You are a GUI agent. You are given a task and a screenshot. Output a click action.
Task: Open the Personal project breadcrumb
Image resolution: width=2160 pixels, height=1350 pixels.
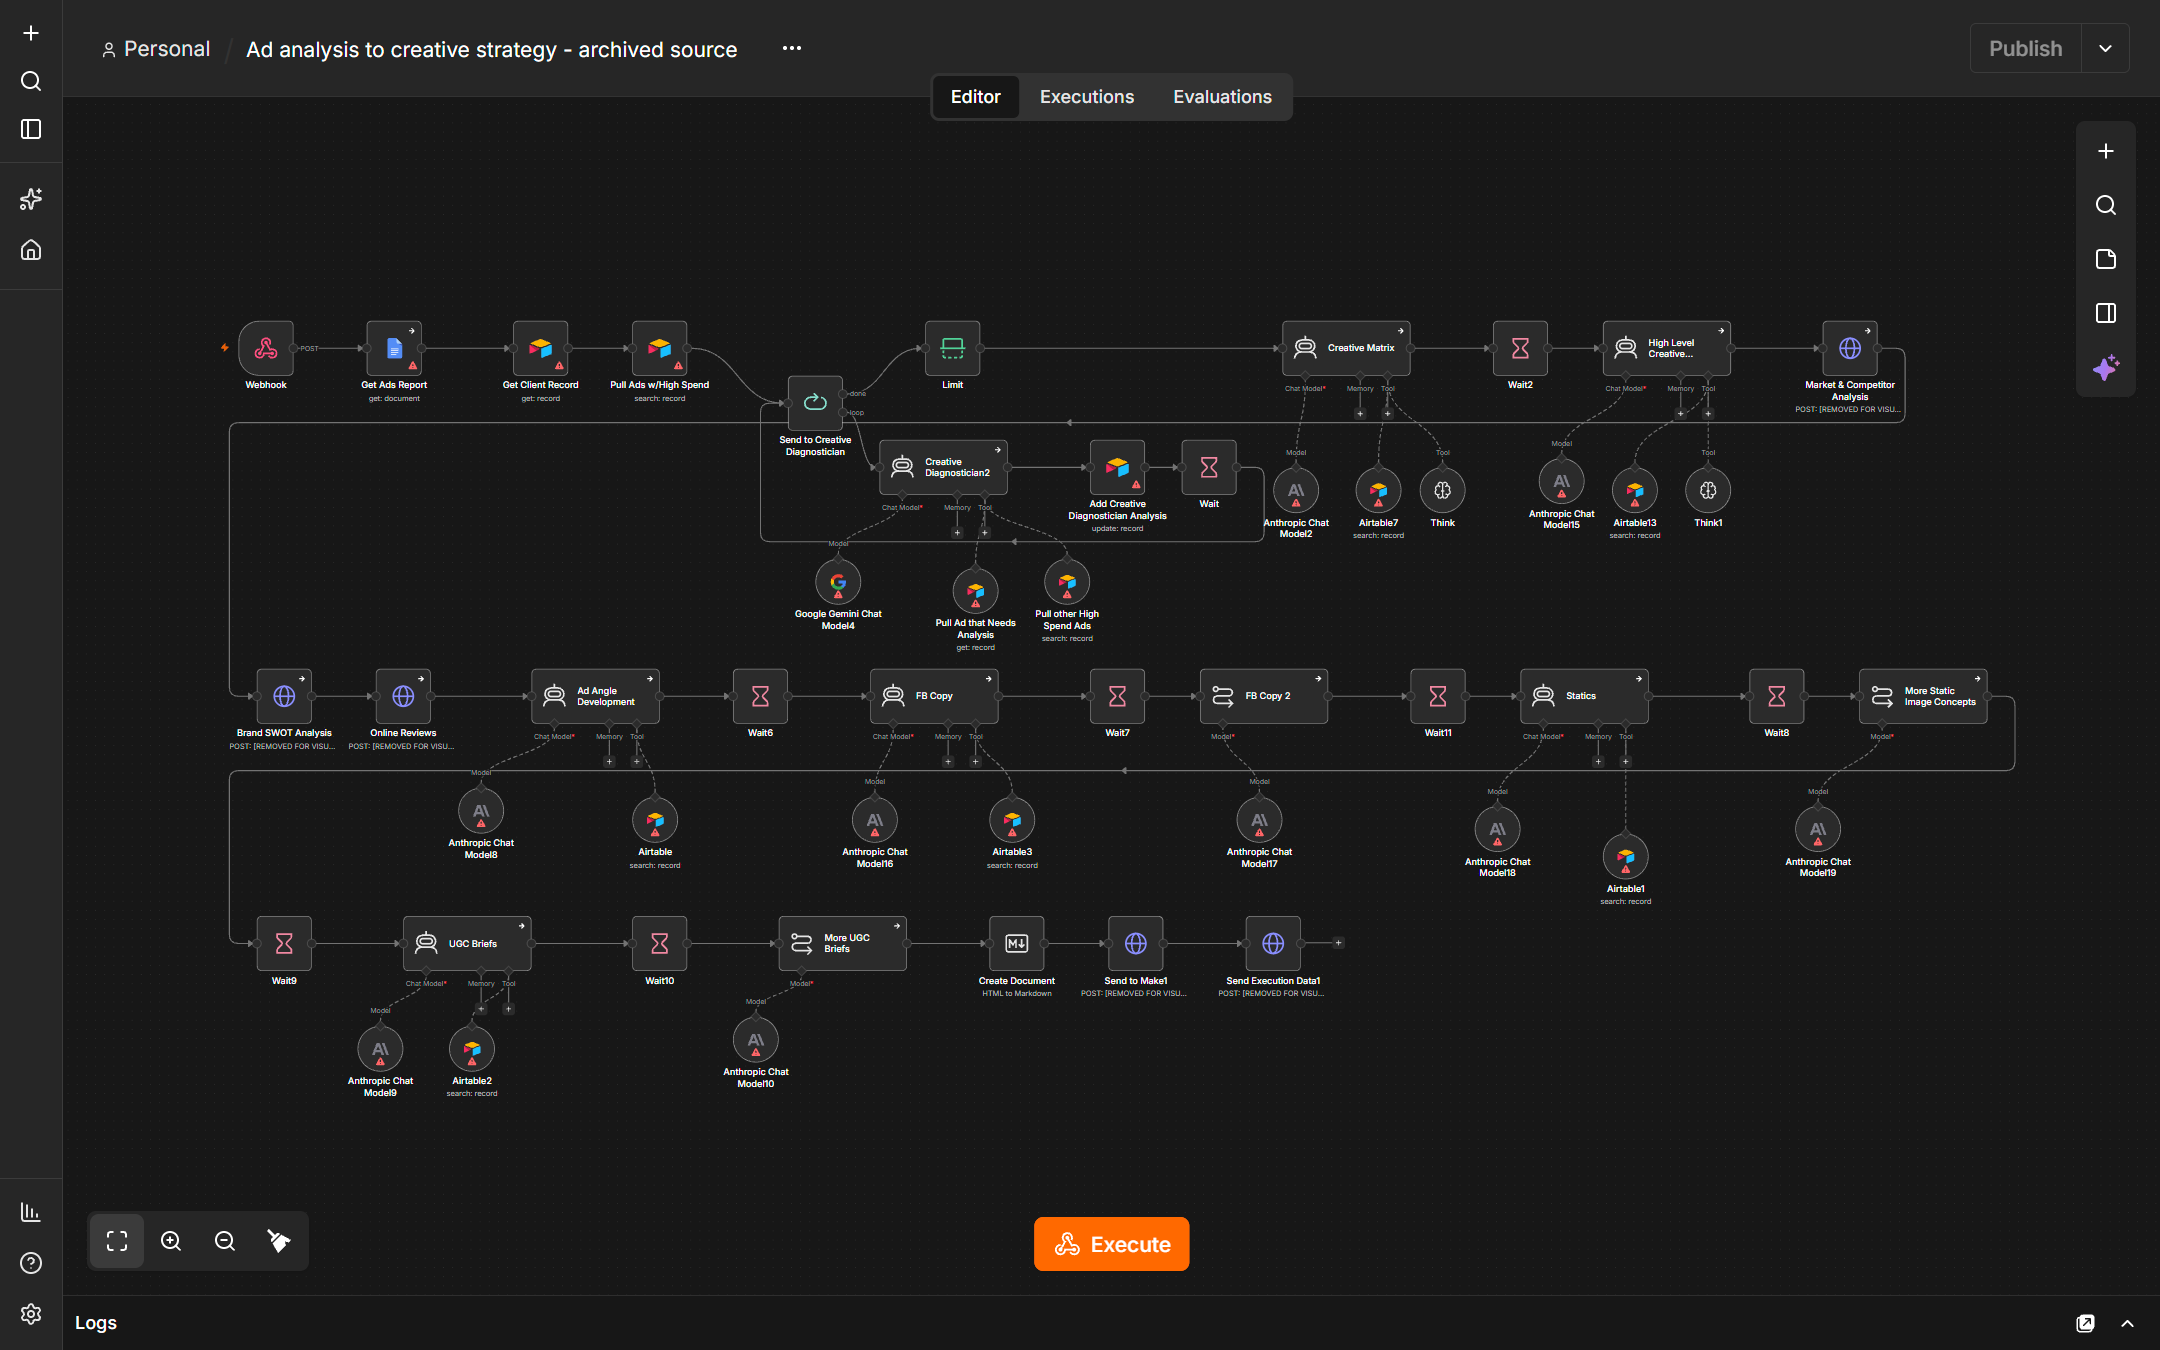156,49
